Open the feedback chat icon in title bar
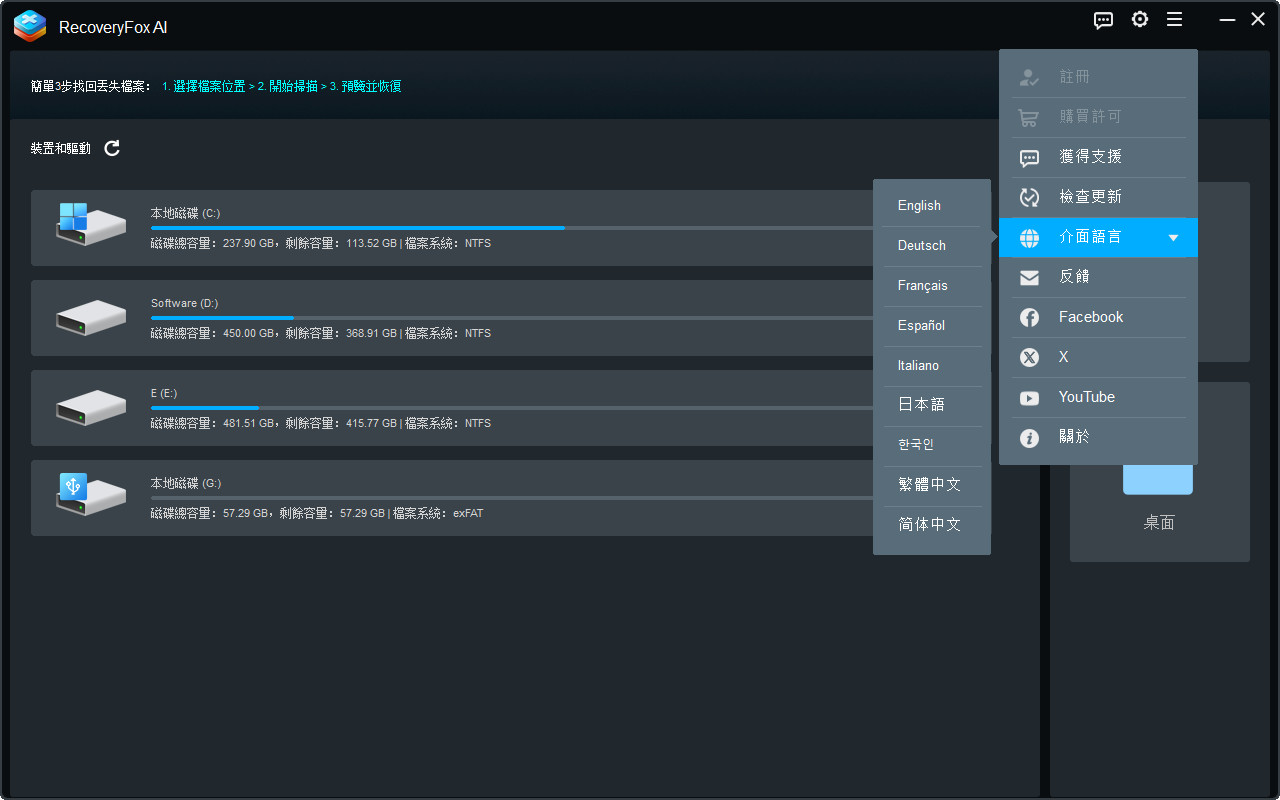This screenshot has width=1280, height=800. tap(1104, 20)
